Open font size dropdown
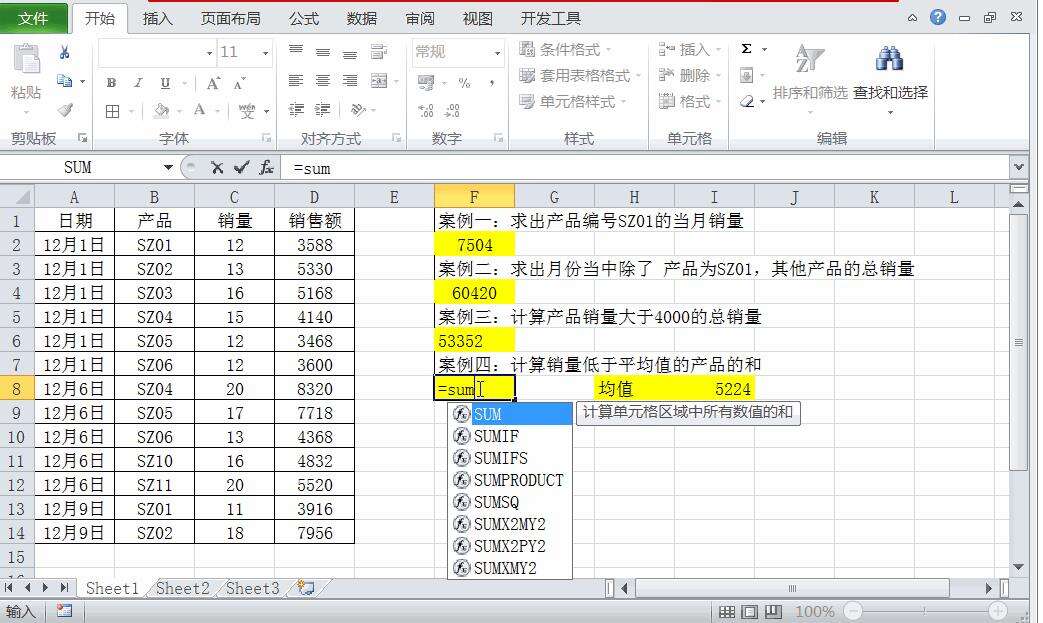 tap(265, 53)
